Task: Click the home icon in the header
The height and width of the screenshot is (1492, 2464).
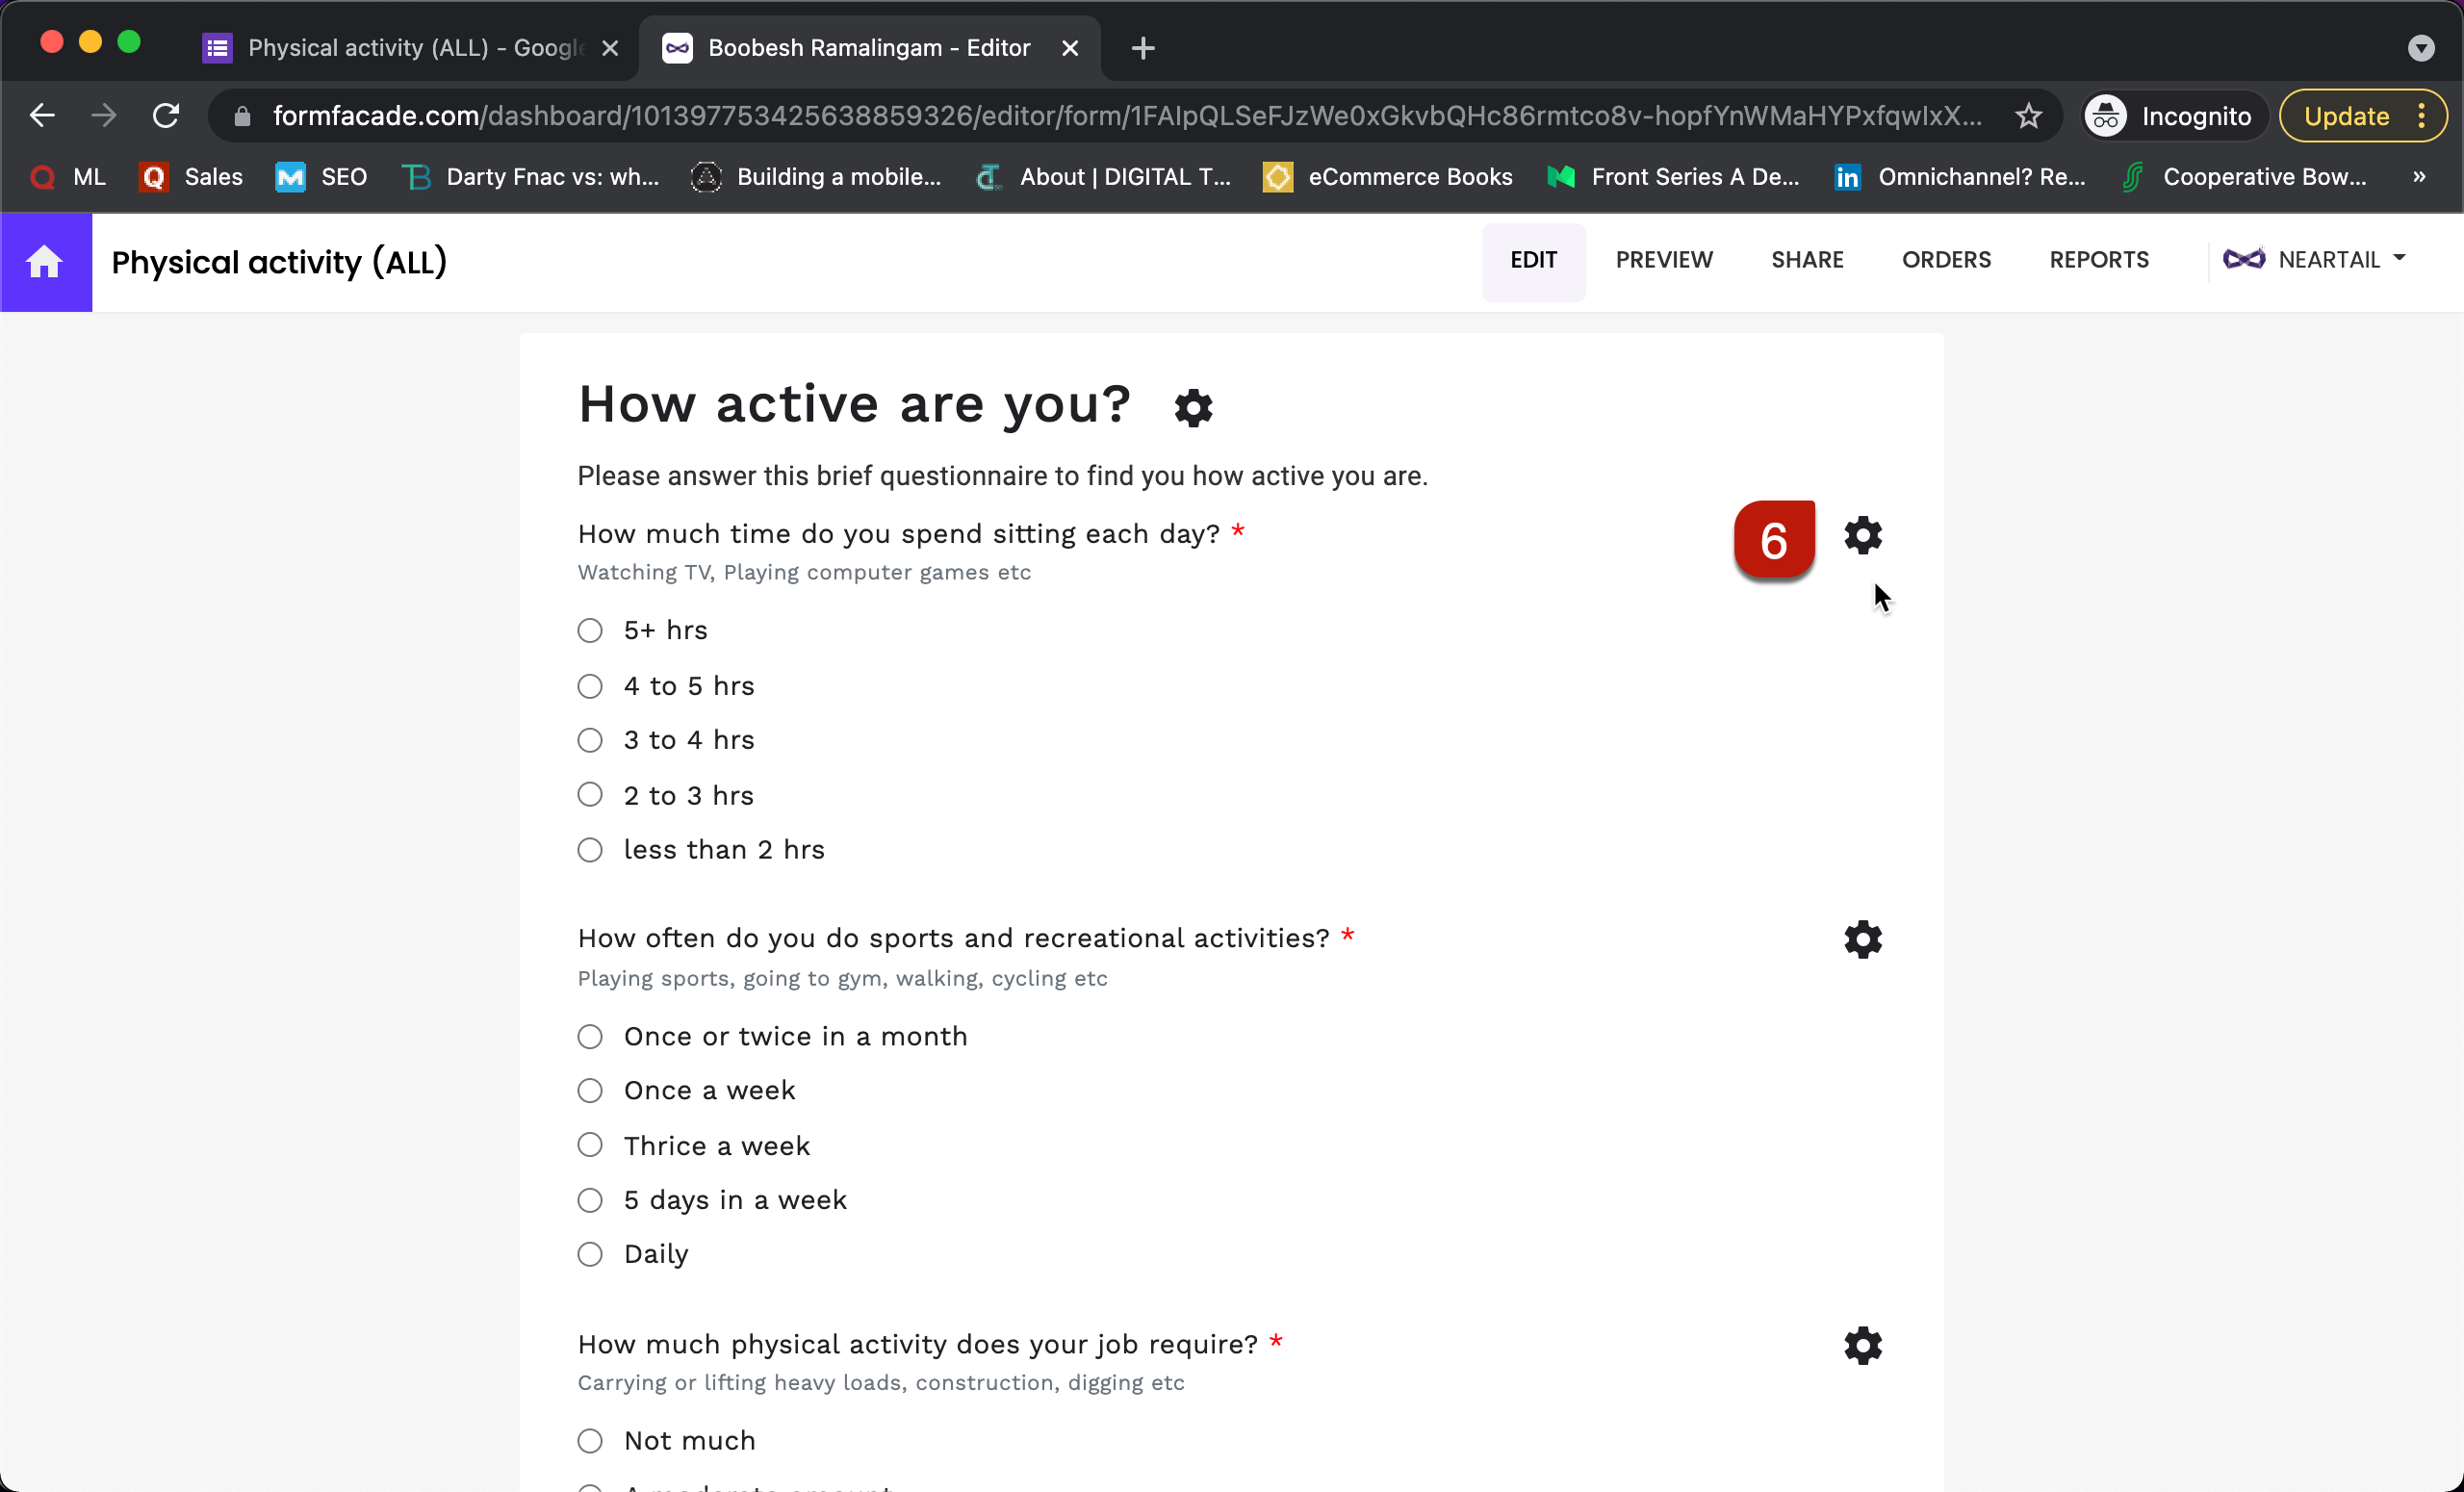Action: point(46,262)
